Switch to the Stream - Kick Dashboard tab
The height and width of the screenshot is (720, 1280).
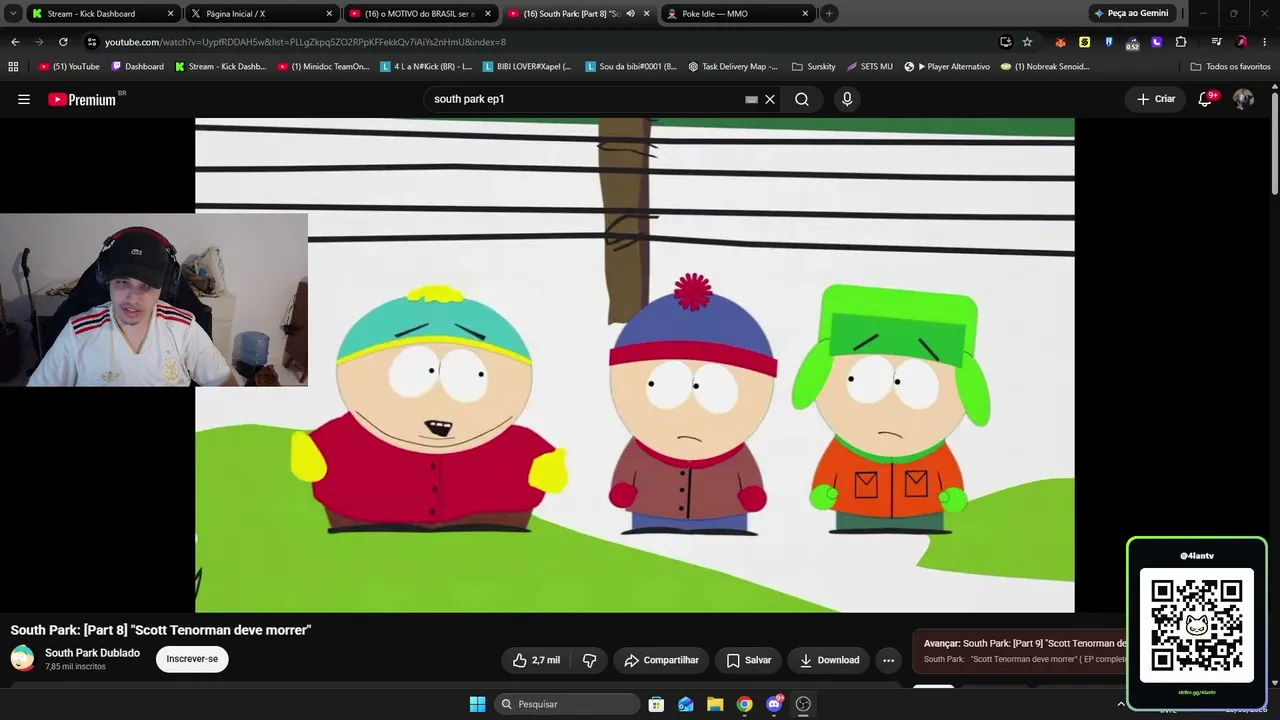tap(102, 14)
